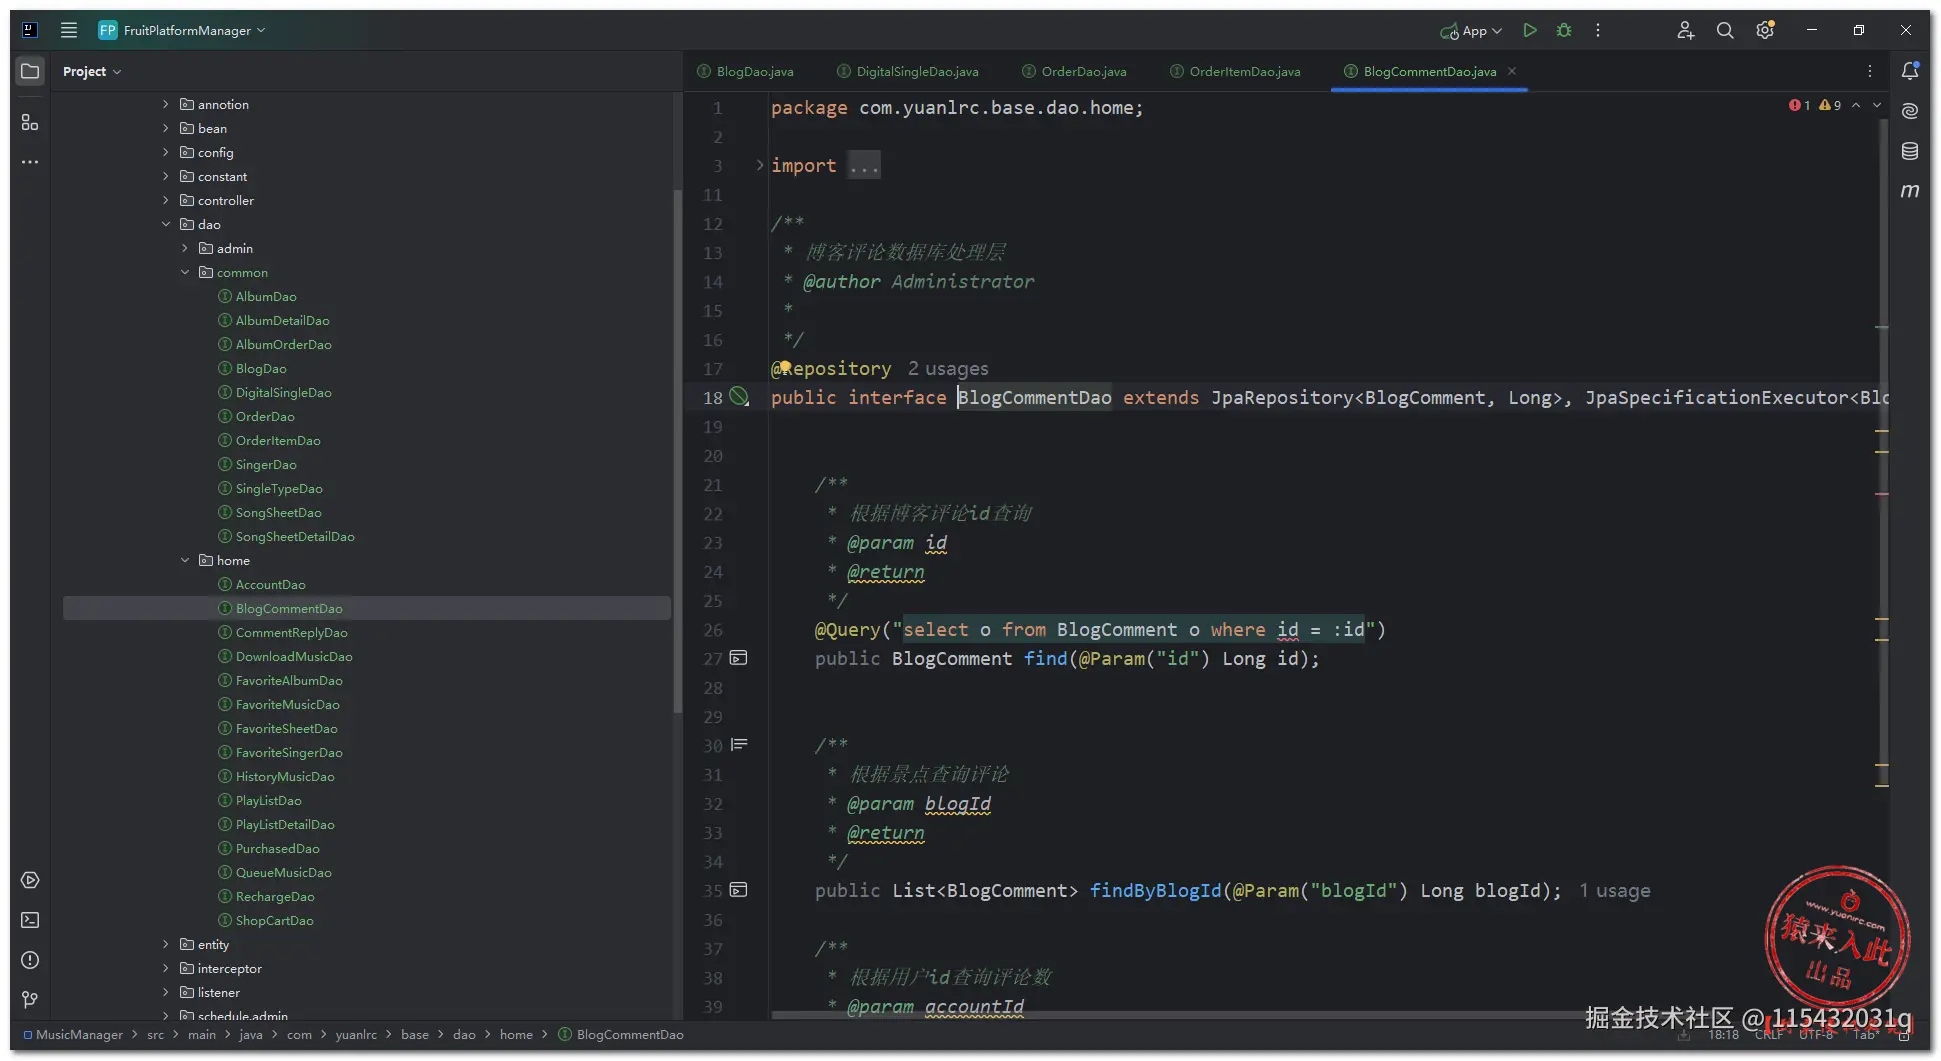Go to previous highlighted problem arrow
The width and height of the screenshot is (1941, 1061).
click(1856, 105)
